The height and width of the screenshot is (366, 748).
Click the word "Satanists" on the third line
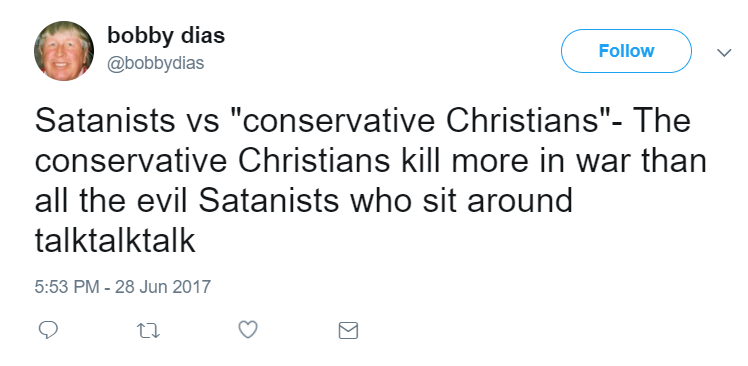pos(269,200)
